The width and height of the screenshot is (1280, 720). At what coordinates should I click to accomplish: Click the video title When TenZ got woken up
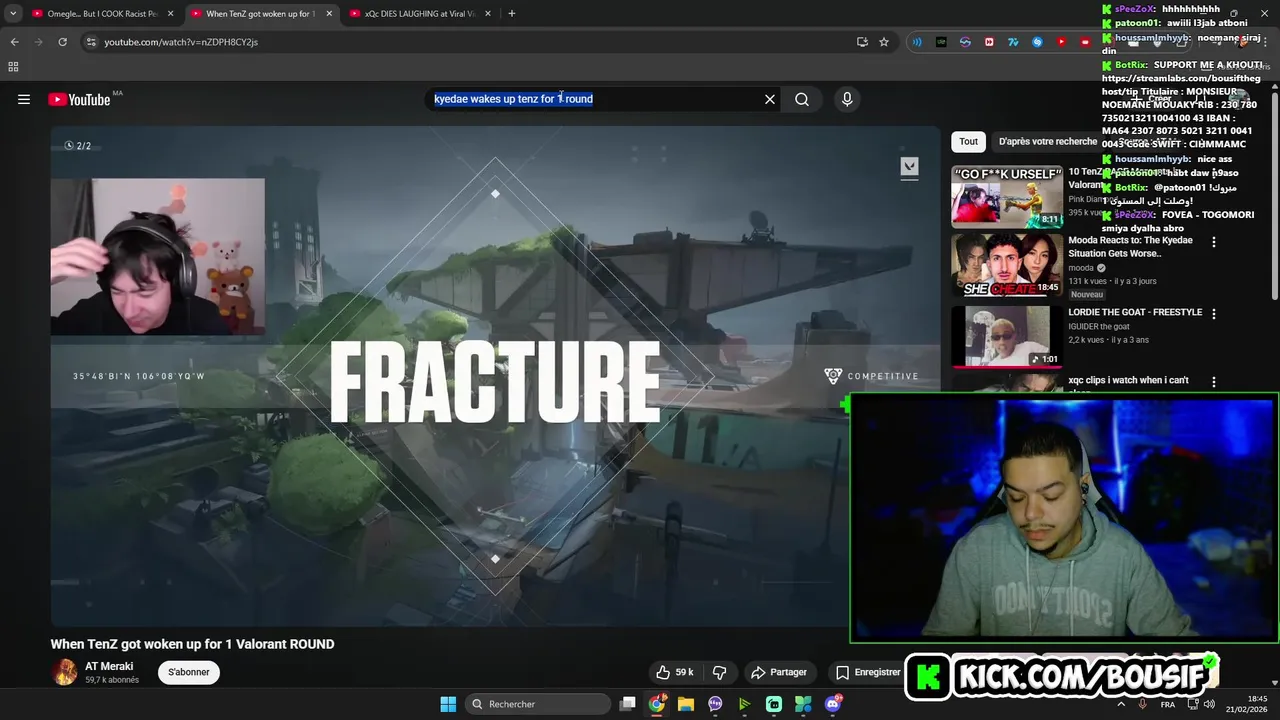click(193, 644)
